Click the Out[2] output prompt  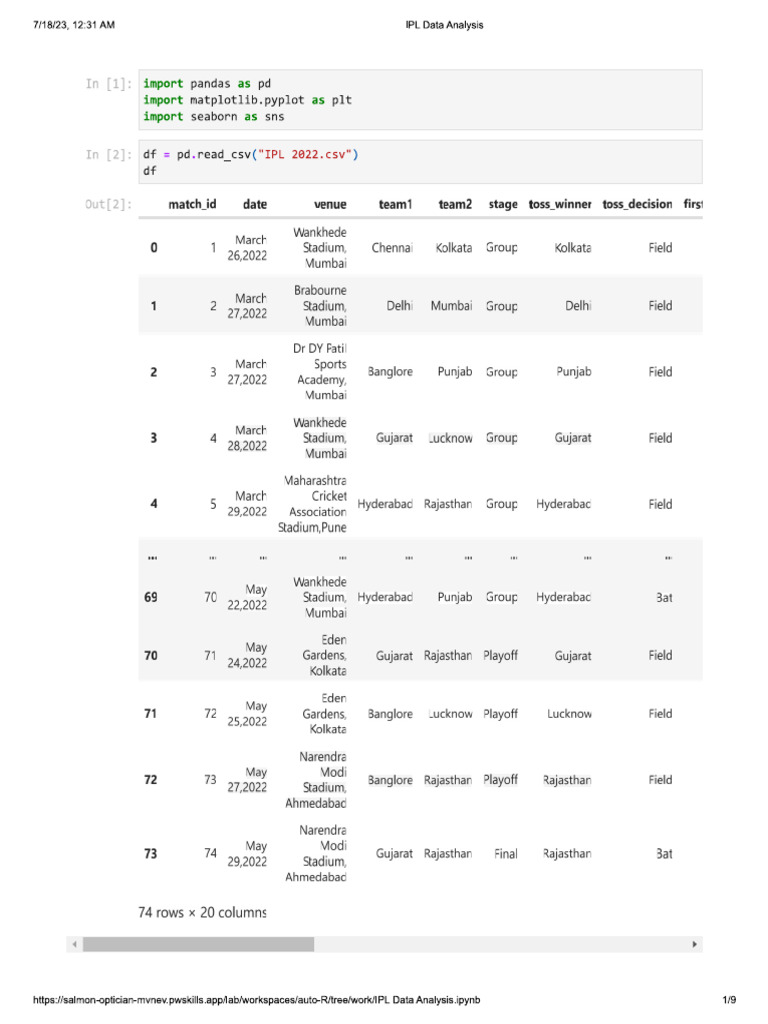pos(109,204)
